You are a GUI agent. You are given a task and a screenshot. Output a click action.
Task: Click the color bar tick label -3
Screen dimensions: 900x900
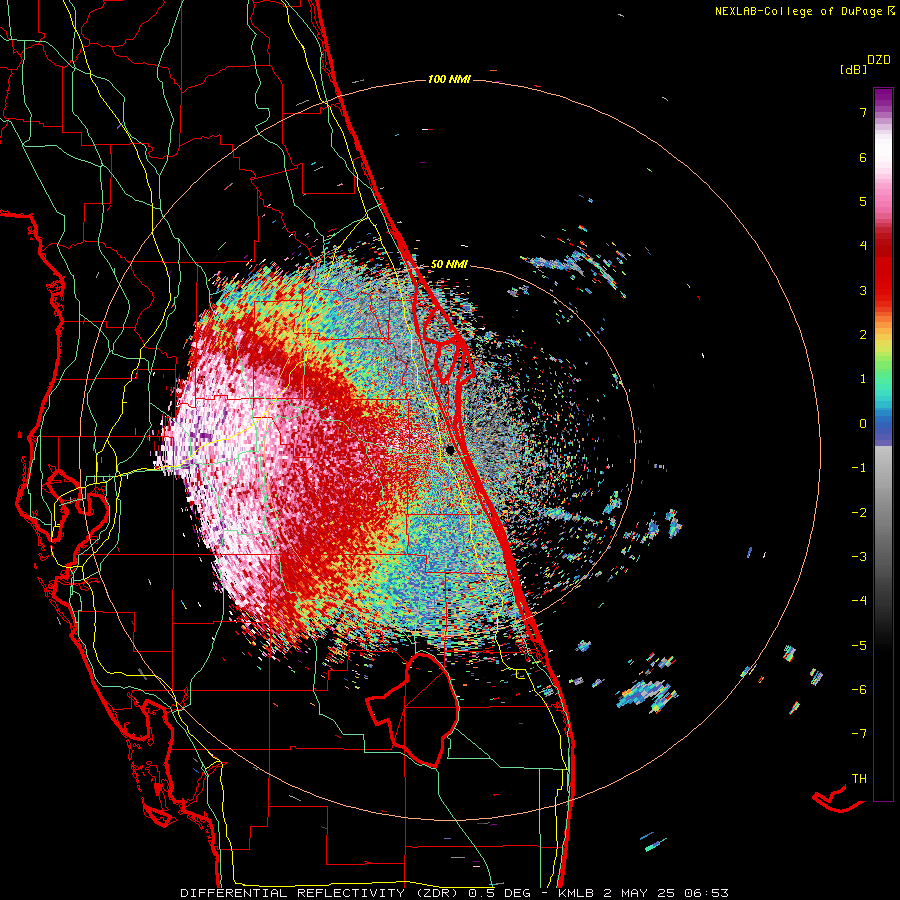[859, 556]
